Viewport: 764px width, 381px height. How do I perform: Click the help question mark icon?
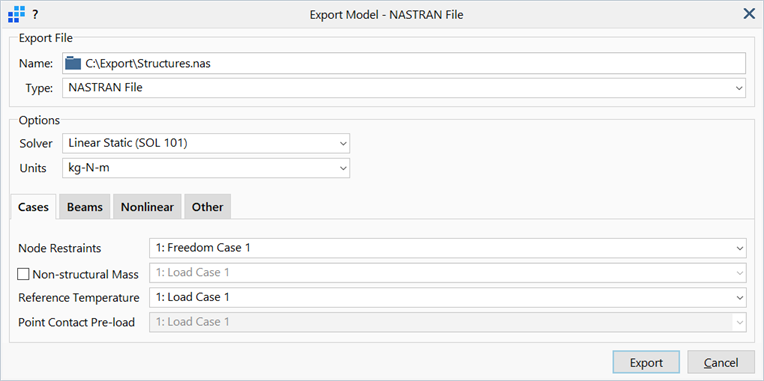[35, 15]
